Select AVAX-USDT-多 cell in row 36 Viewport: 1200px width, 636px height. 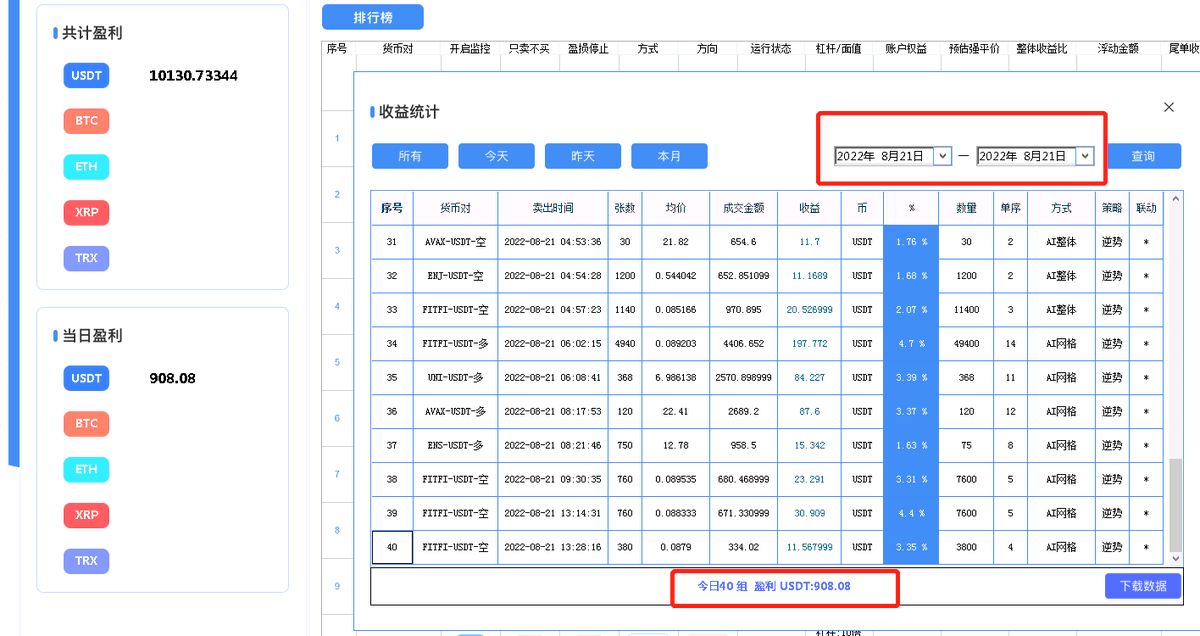(455, 412)
